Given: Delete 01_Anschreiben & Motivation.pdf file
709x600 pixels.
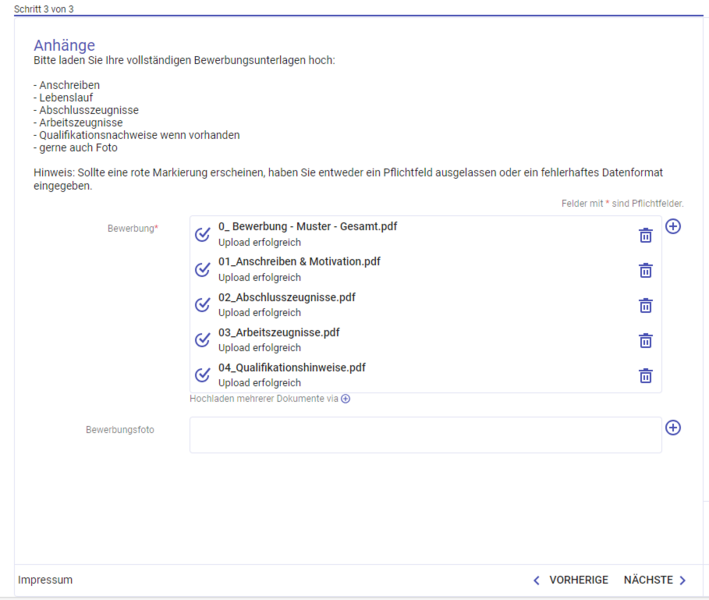Looking at the screenshot, I should coord(645,270).
